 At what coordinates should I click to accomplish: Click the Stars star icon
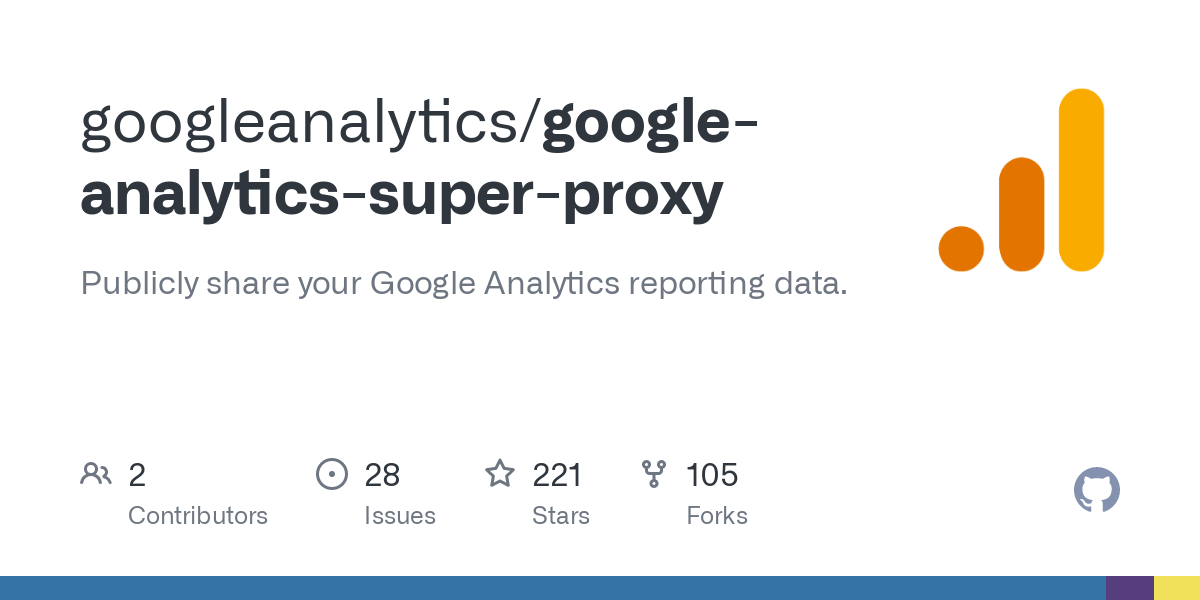[x=499, y=474]
